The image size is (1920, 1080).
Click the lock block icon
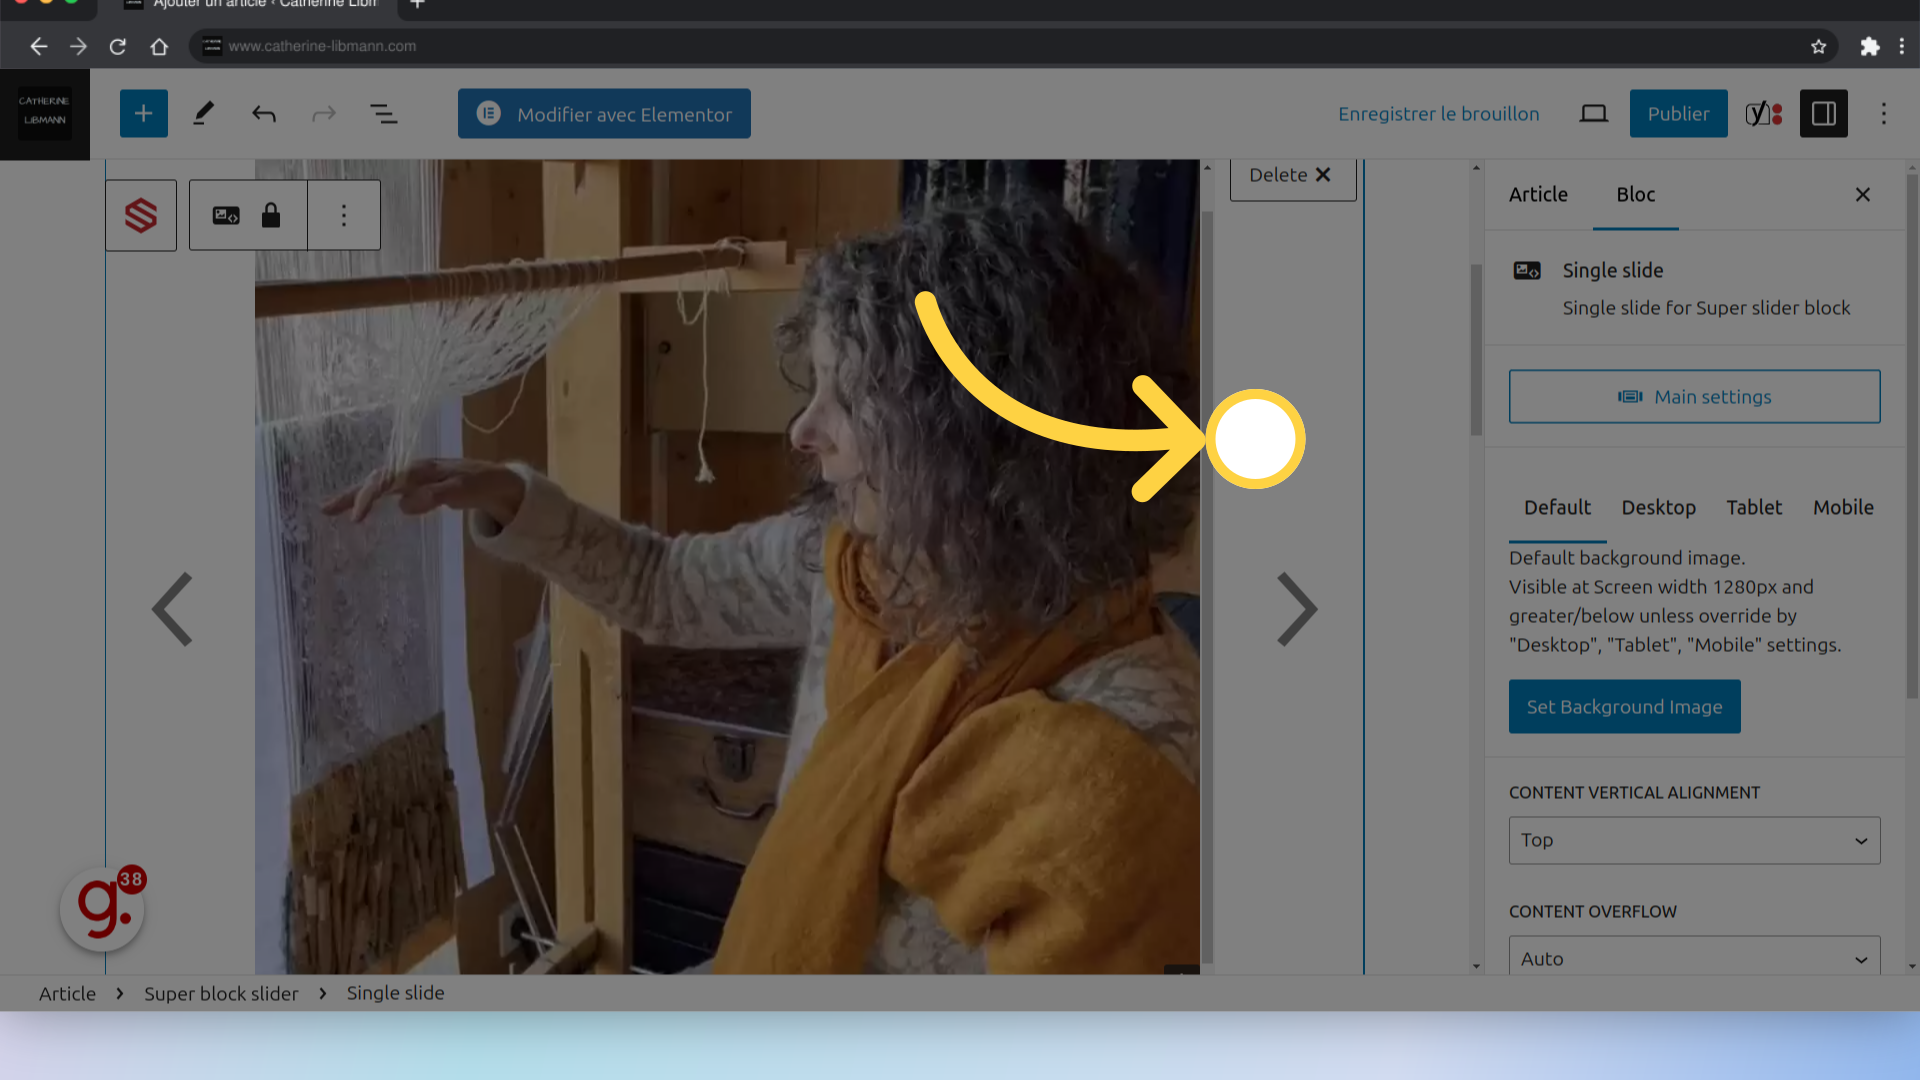click(x=270, y=214)
